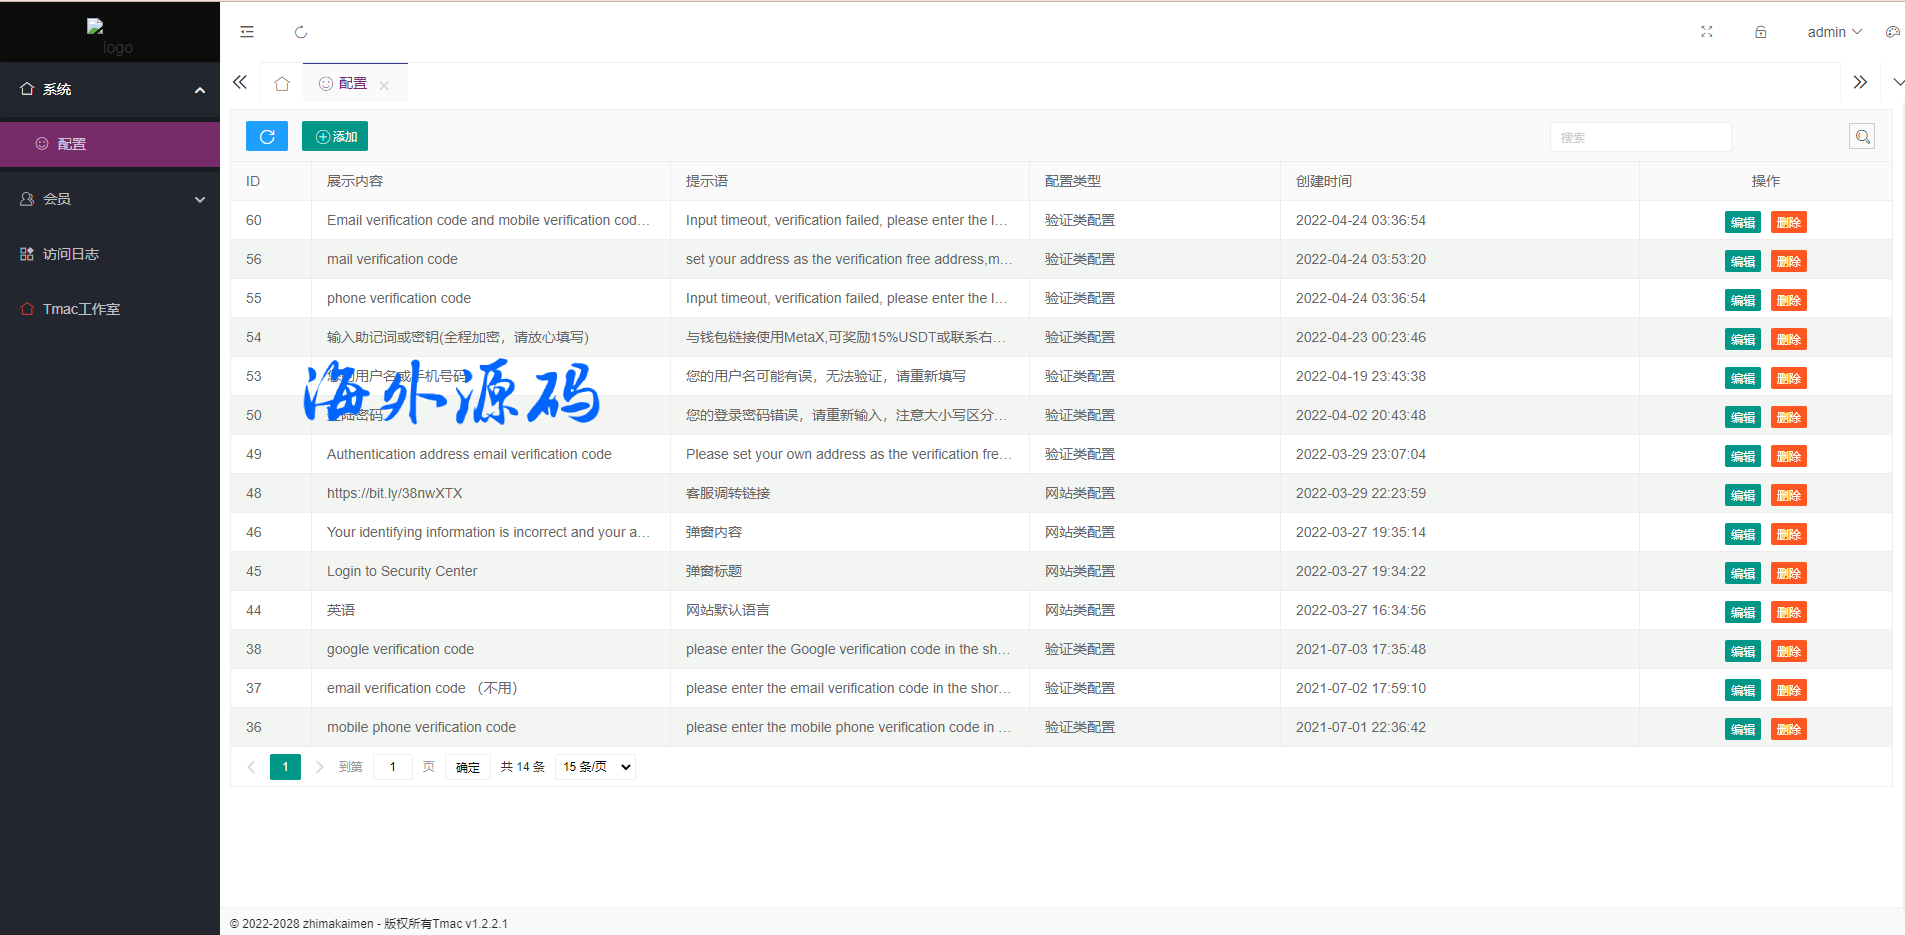
Task: Click the lock screen icon
Action: [1760, 32]
